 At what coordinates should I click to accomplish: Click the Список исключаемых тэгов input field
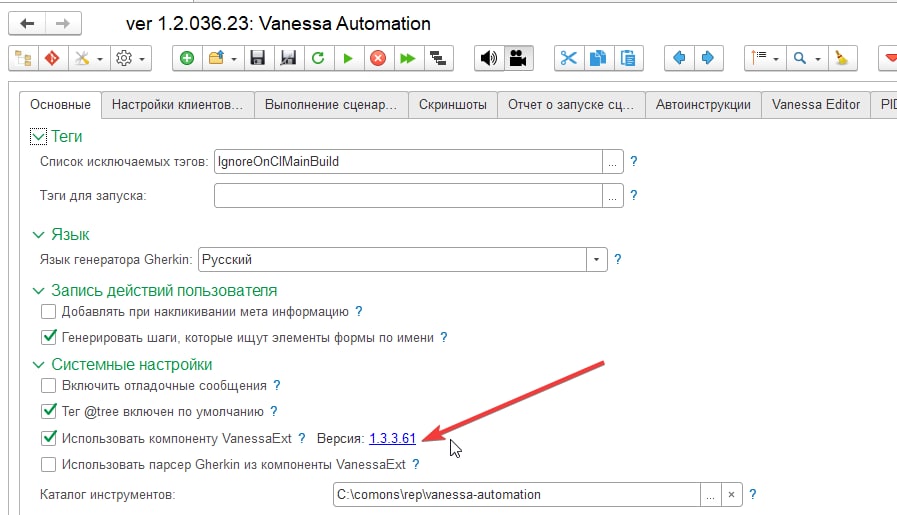pos(408,161)
